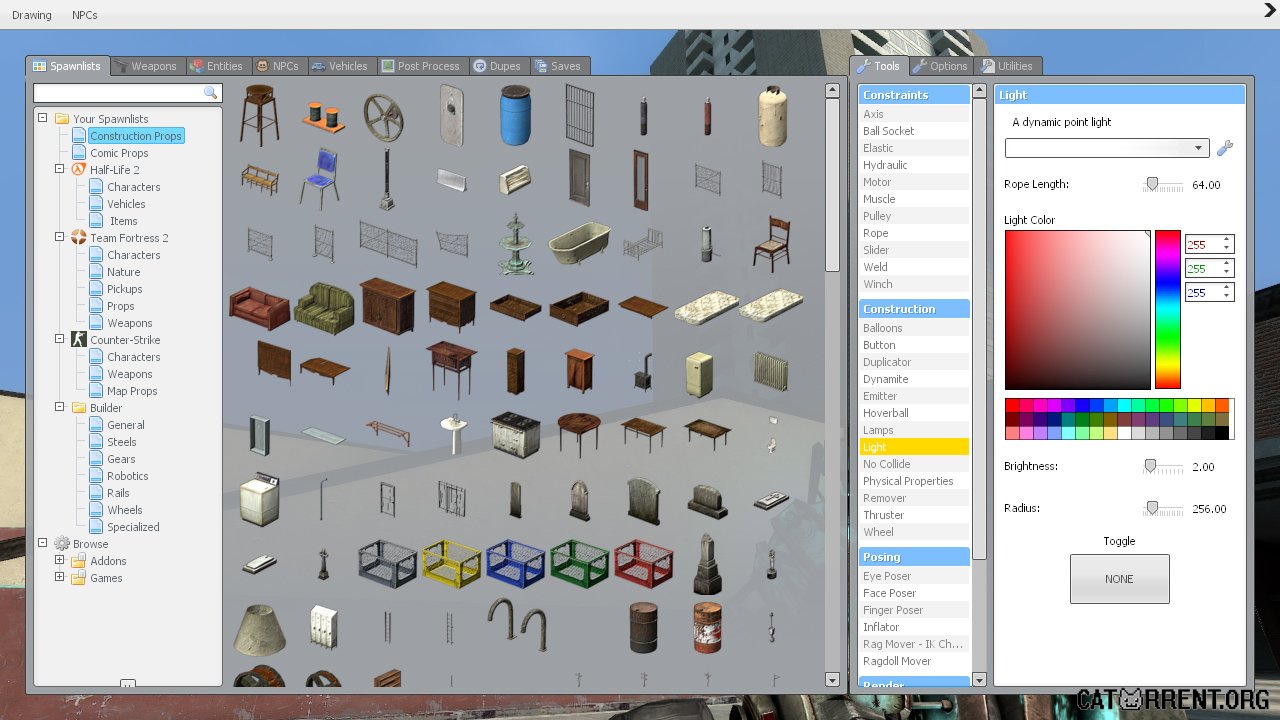Select the Physical Properties tool
Viewport: 1280px width, 720px height.
click(914, 481)
